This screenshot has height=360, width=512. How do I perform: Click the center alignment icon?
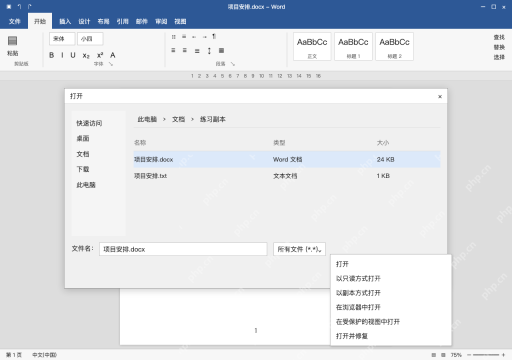click(184, 50)
